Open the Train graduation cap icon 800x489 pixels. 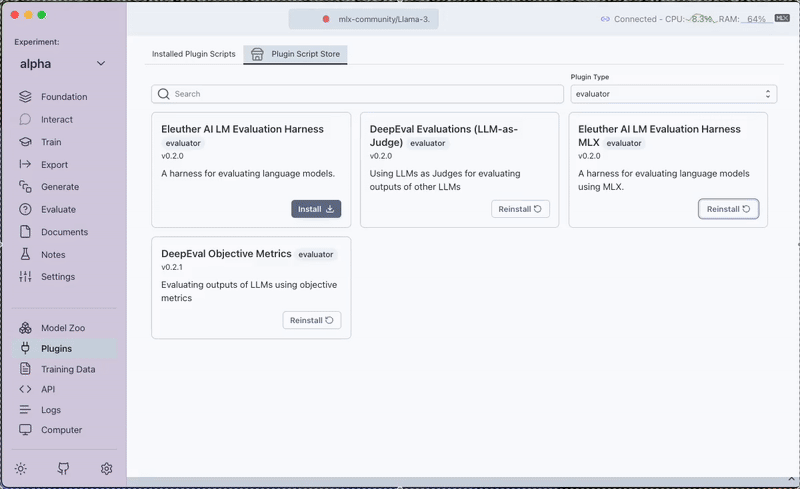click(x=25, y=142)
